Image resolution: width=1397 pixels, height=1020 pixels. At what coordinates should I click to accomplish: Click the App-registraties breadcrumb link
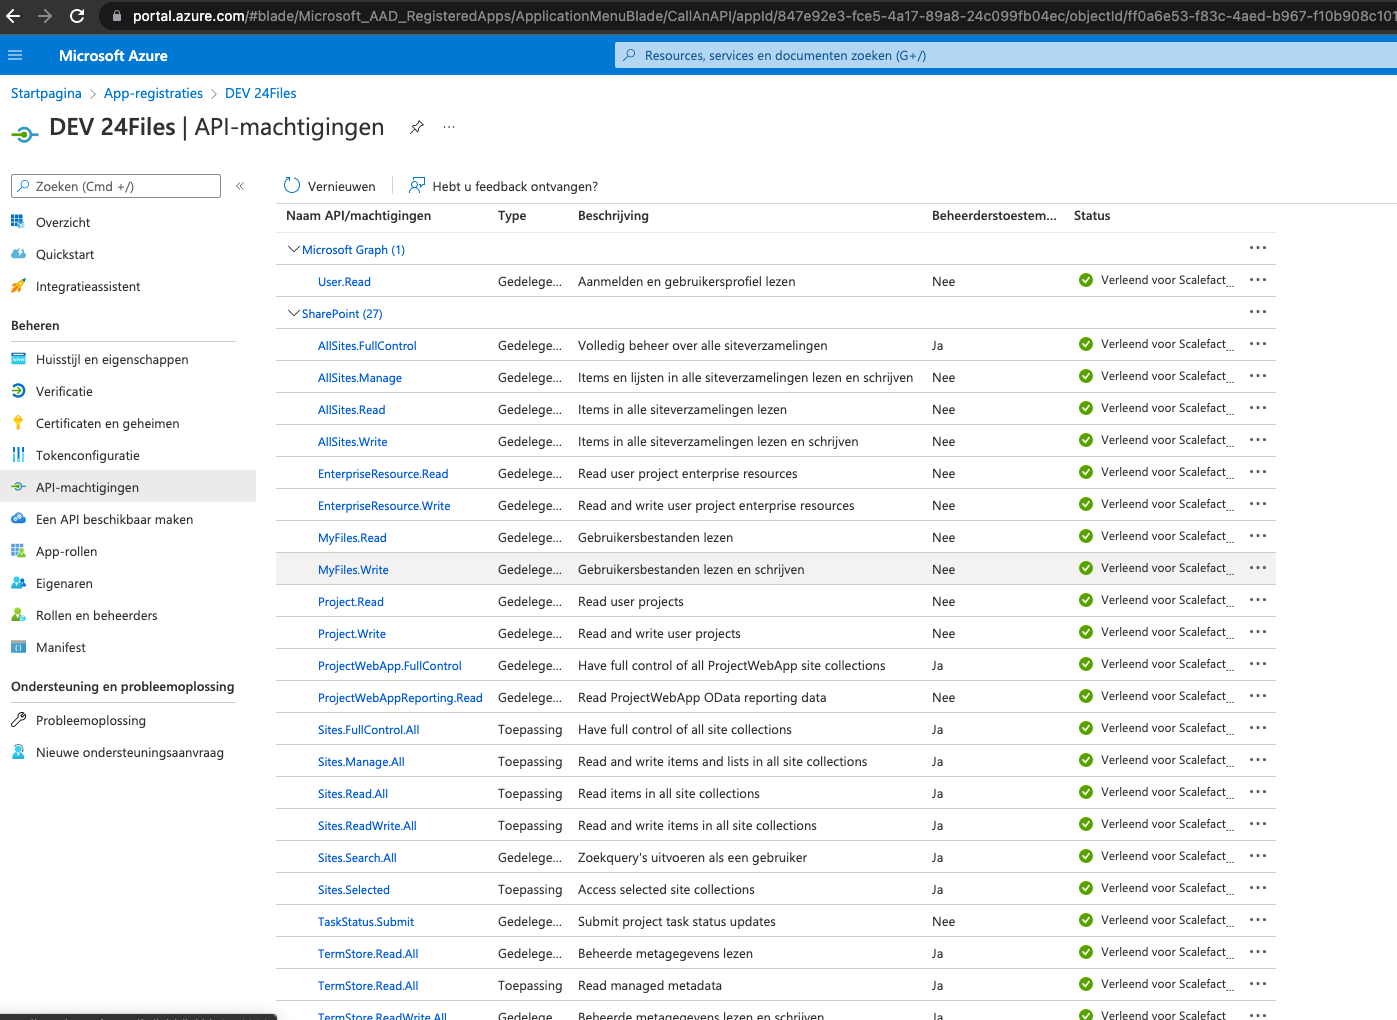(x=153, y=93)
